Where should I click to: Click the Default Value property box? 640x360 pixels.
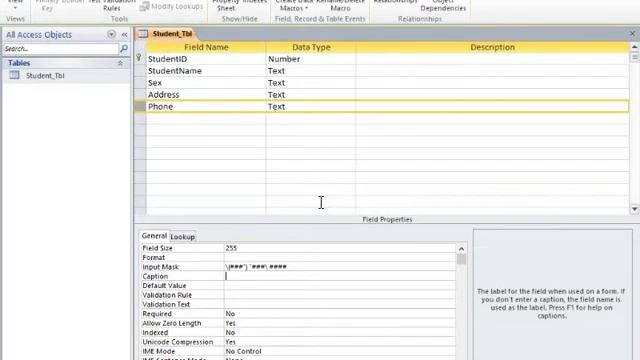point(340,286)
